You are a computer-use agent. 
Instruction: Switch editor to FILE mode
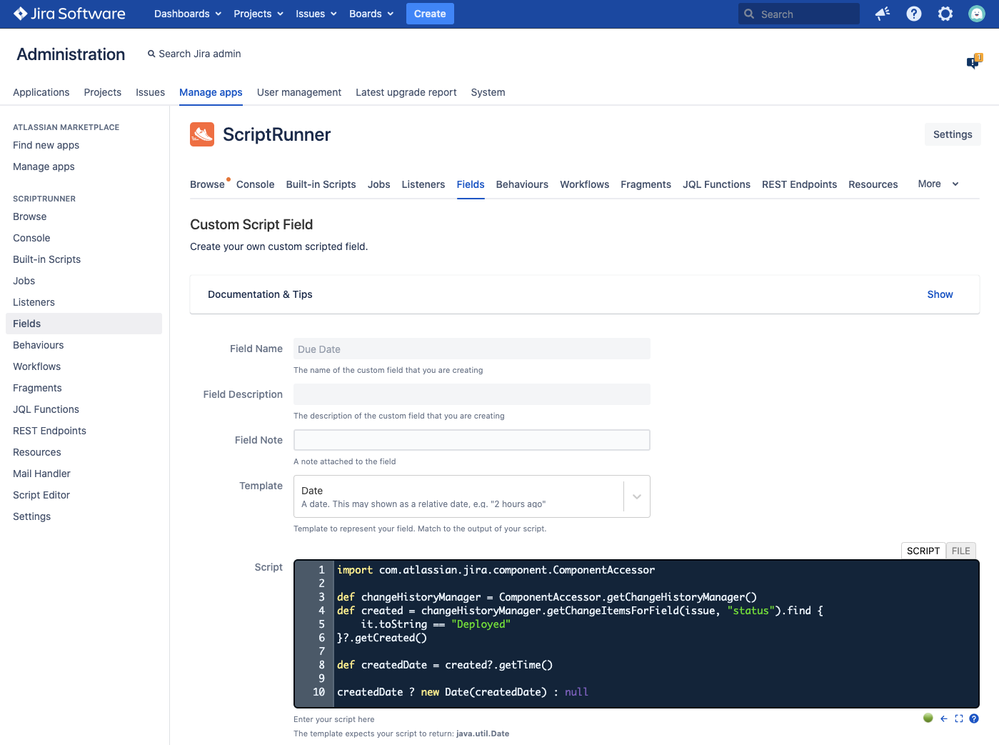961,551
